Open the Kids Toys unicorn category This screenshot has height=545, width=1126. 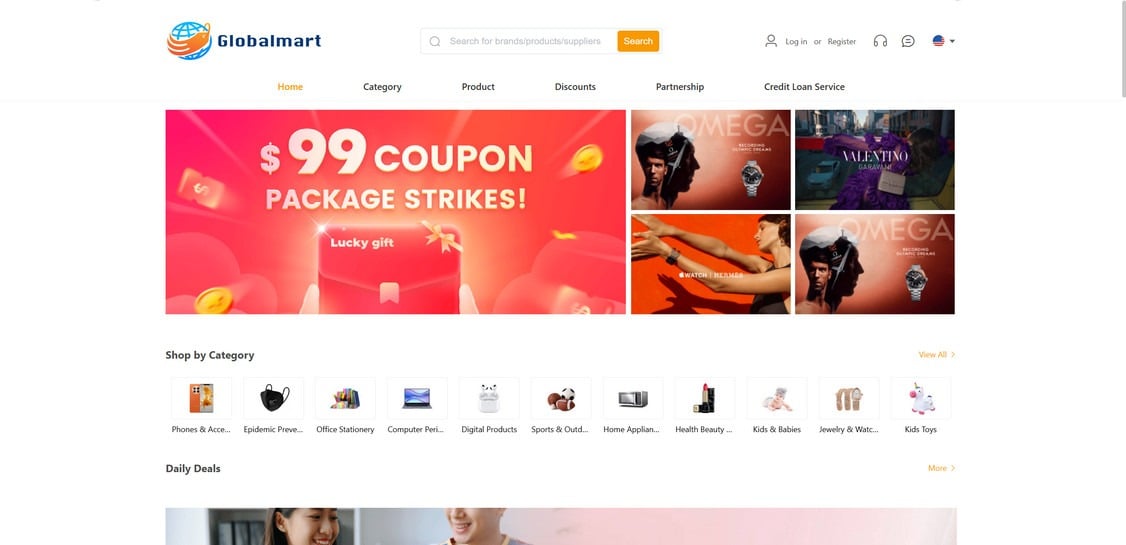click(921, 398)
